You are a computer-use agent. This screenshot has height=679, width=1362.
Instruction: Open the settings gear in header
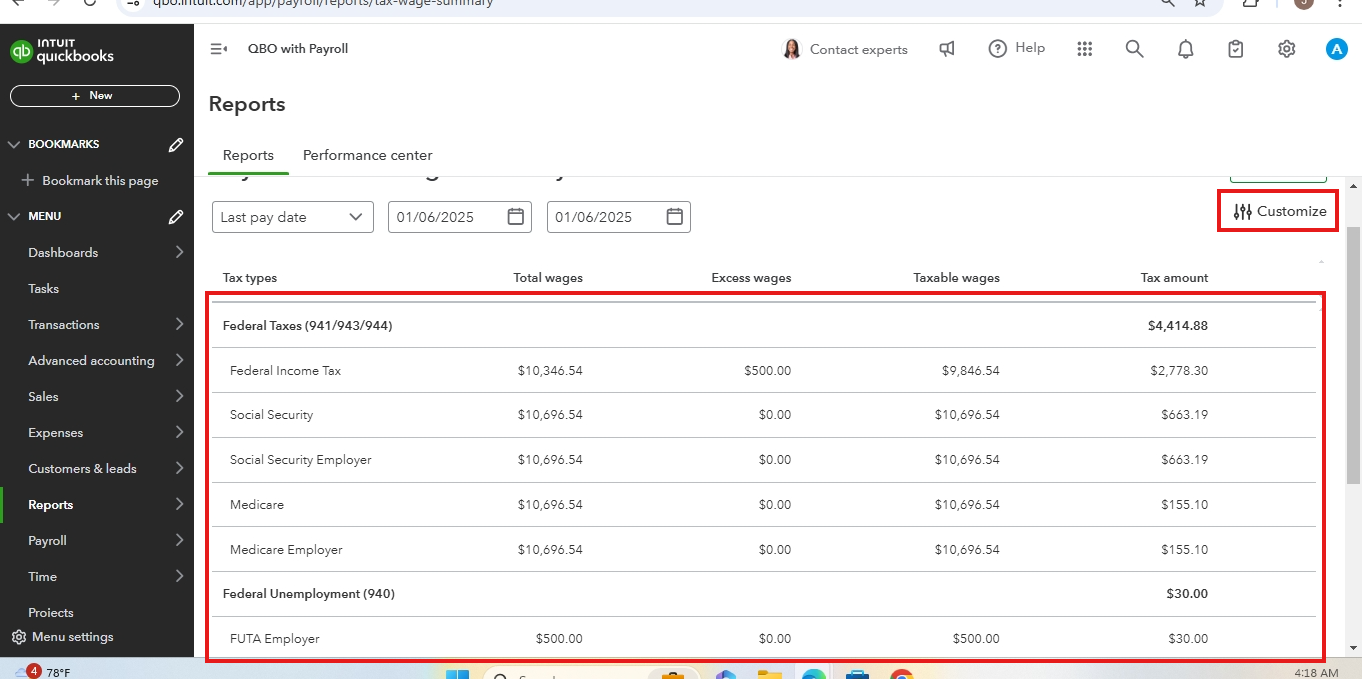(1287, 49)
